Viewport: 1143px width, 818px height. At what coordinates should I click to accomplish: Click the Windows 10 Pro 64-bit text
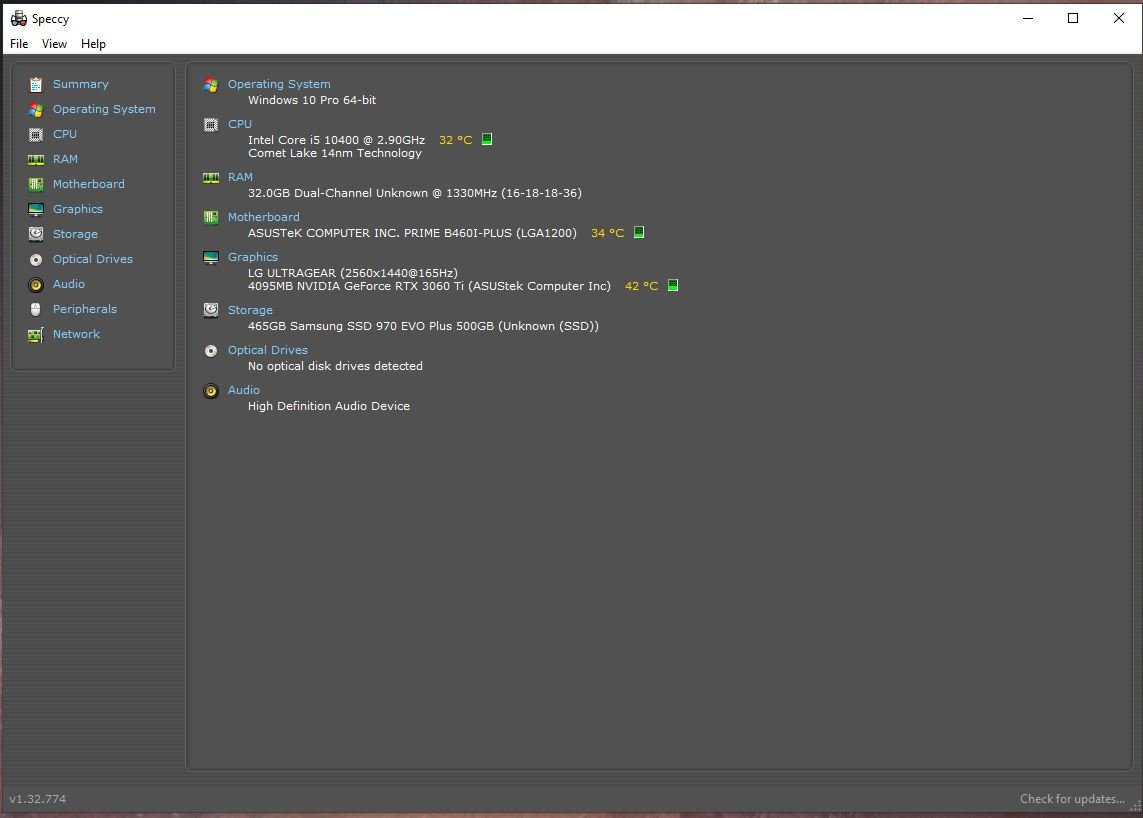click(x=312, y=100)
